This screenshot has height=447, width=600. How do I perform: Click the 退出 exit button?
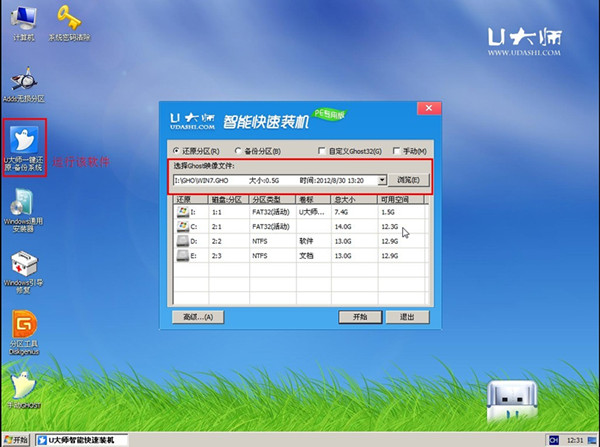407,316
